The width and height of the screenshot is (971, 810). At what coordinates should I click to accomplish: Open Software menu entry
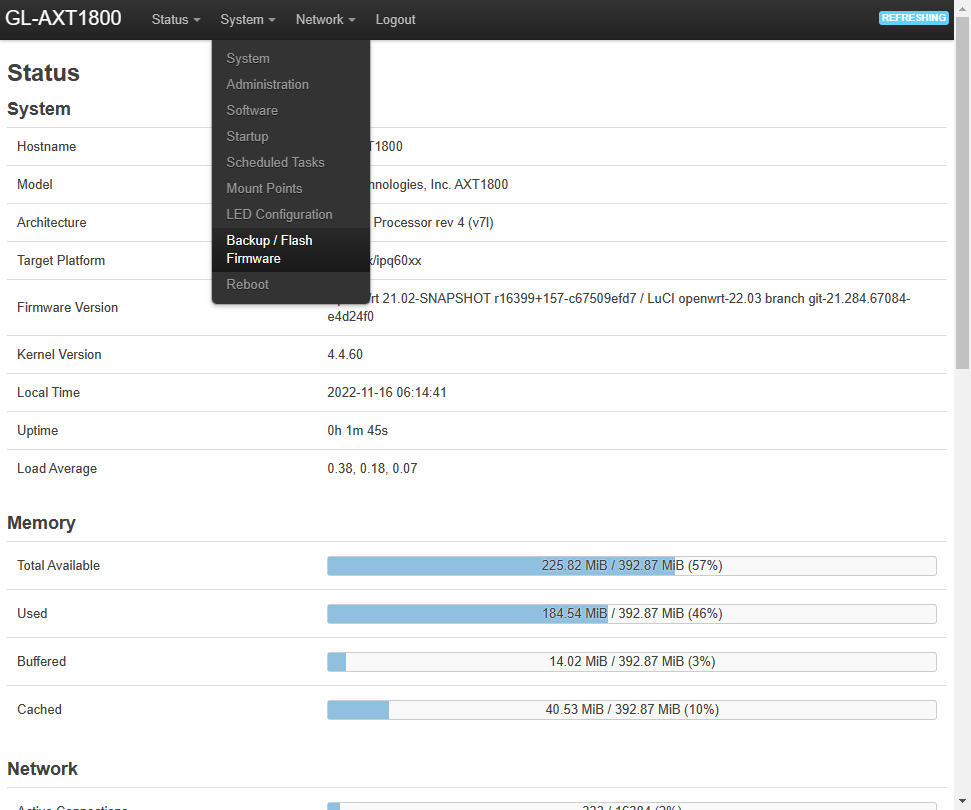290,110
